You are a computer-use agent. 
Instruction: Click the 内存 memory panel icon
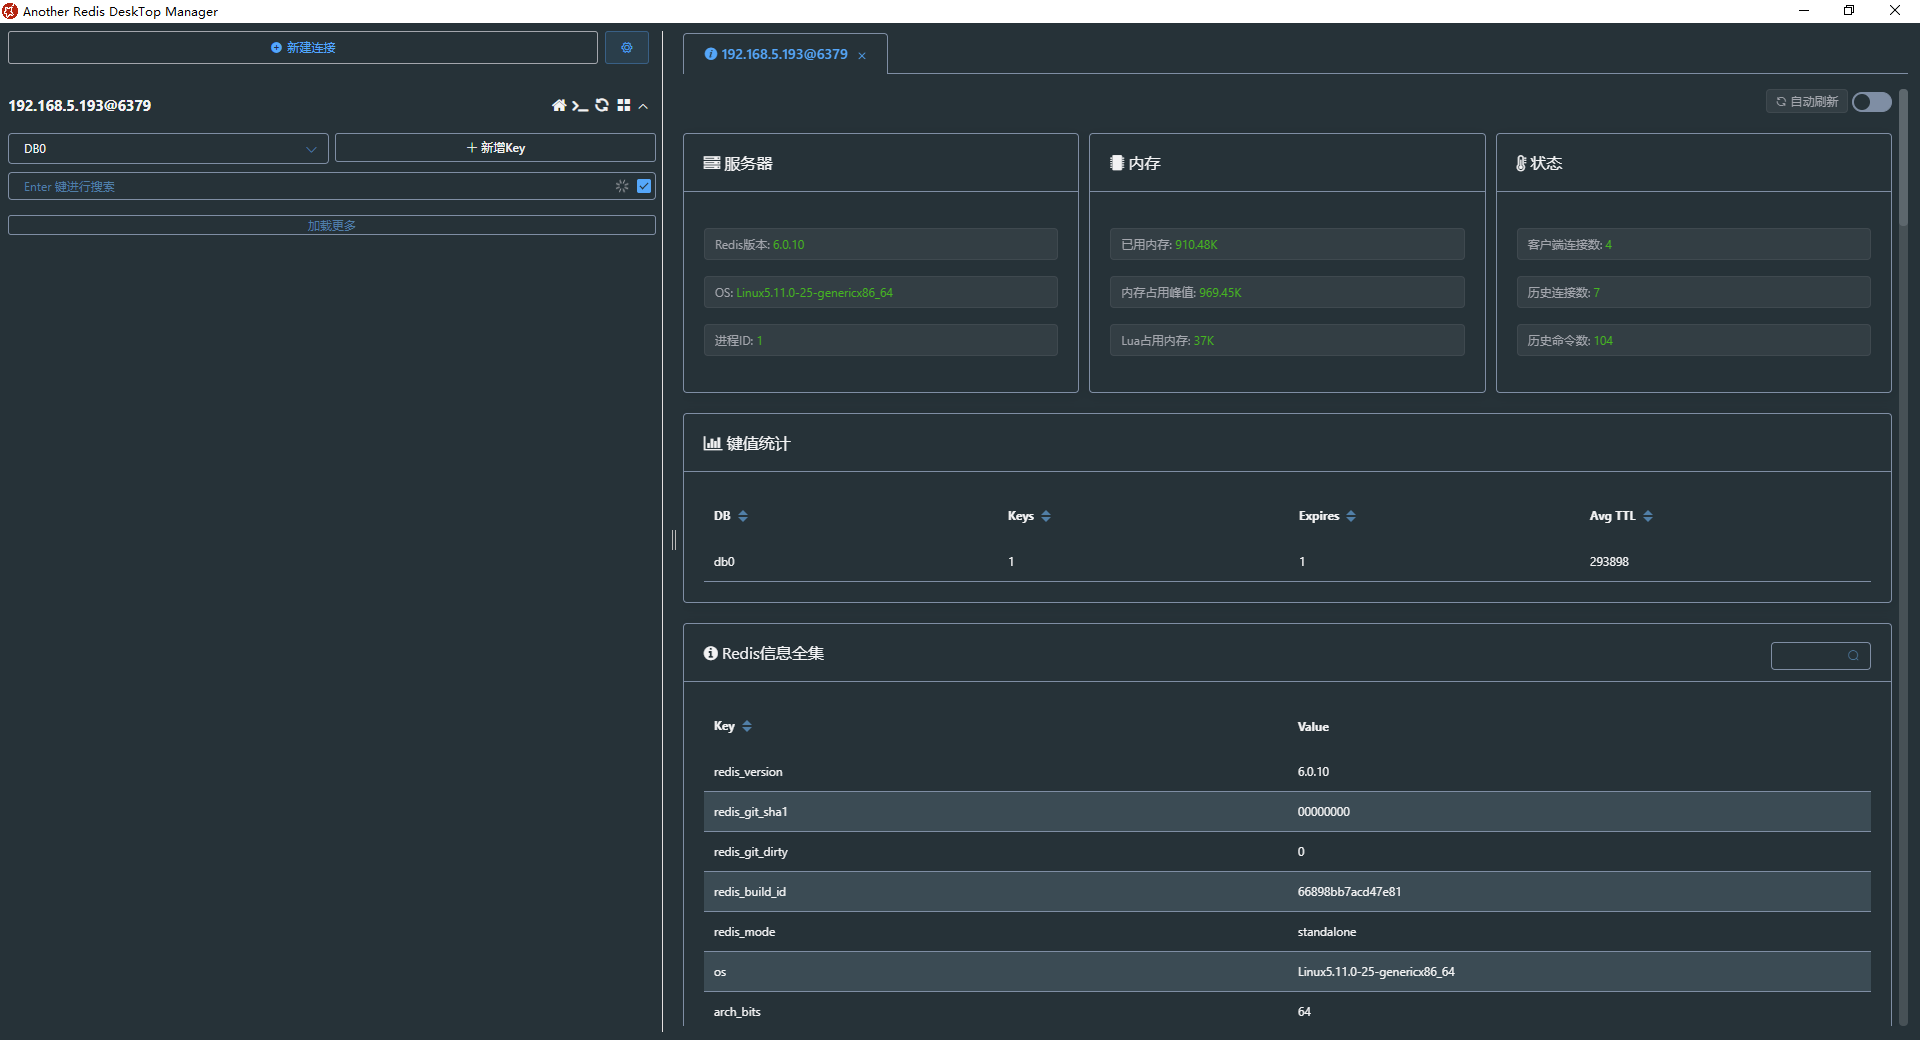tap(1119, 163)
